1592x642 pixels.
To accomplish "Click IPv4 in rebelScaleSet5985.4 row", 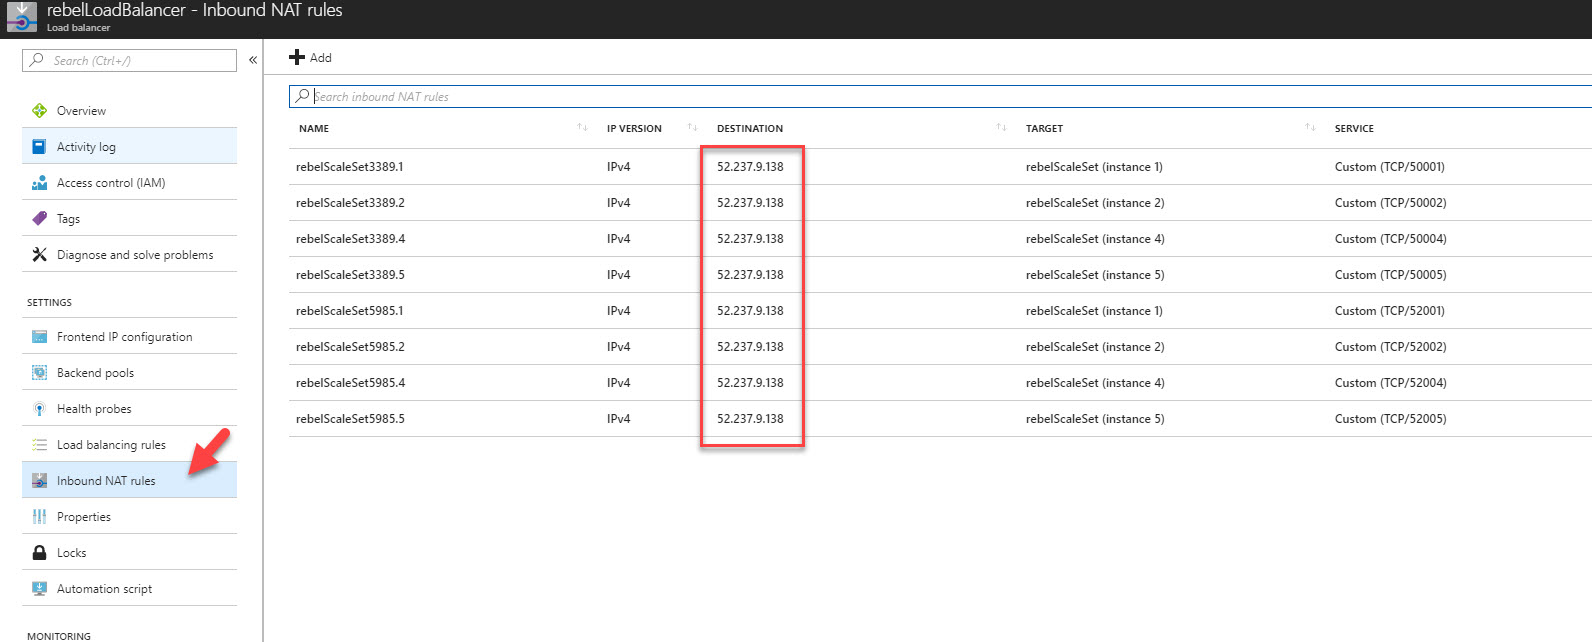I will 618,383.
